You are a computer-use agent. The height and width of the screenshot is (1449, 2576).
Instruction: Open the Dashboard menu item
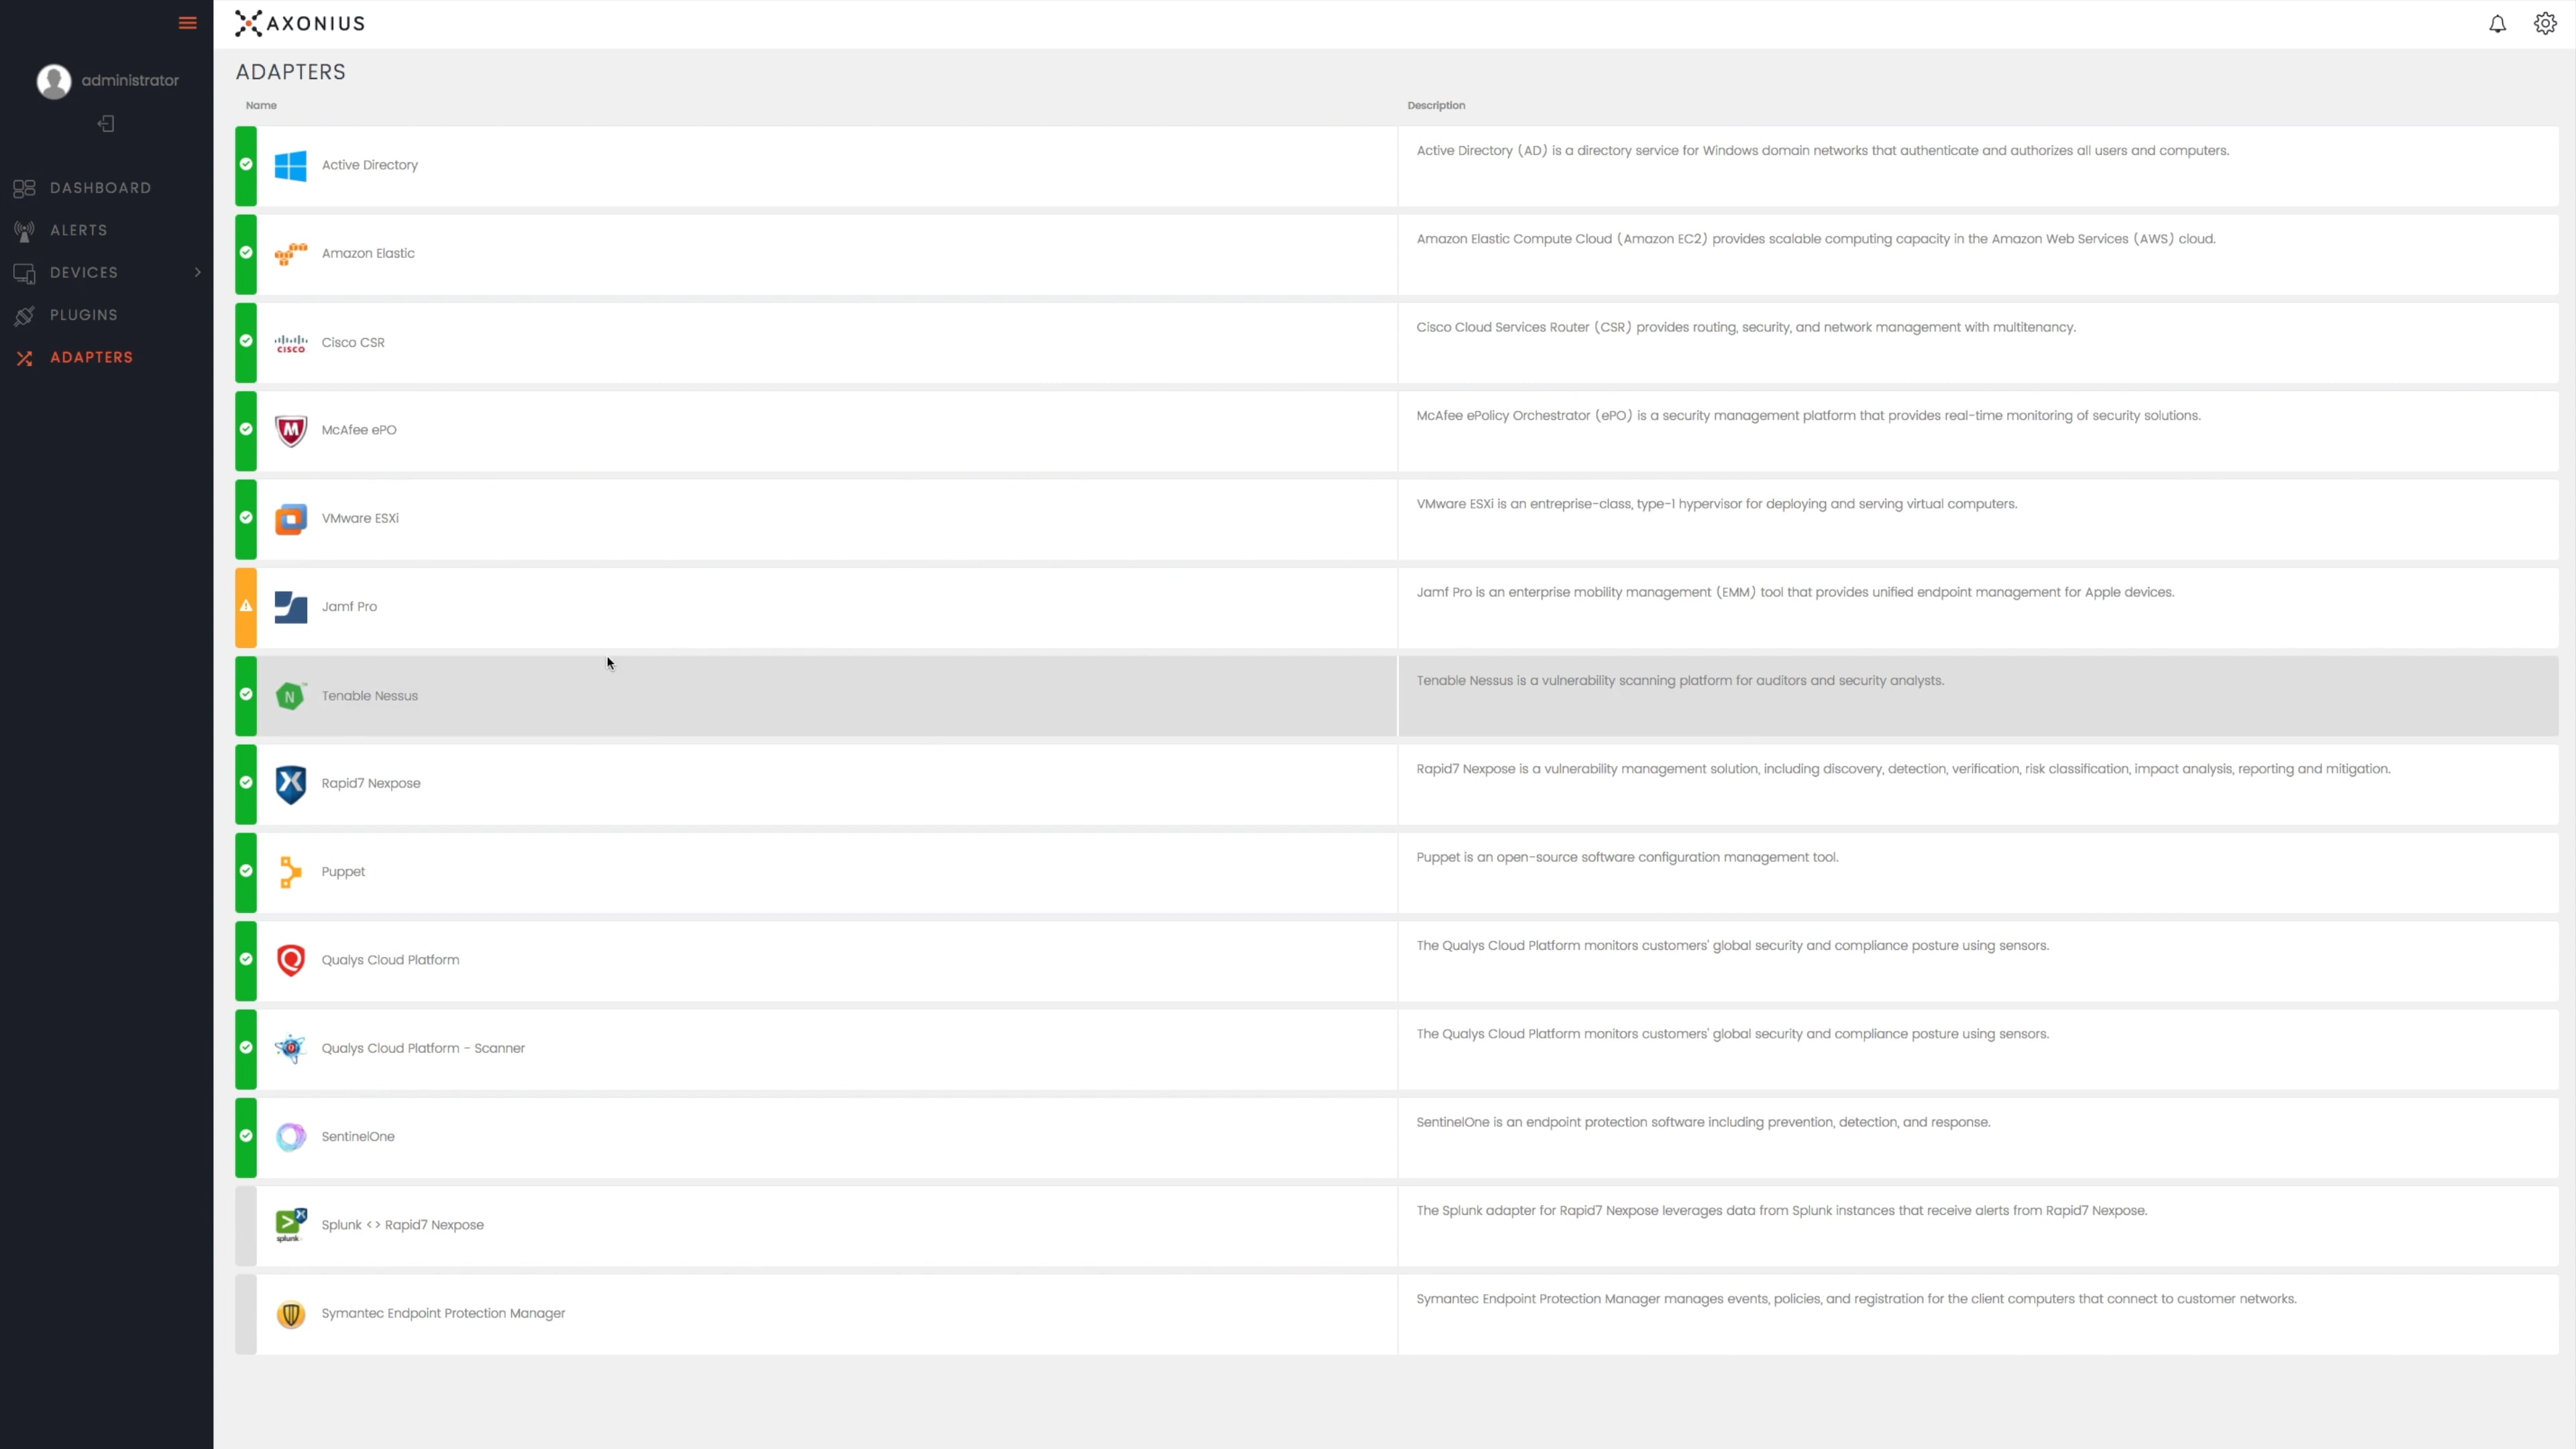click(100, 188)
